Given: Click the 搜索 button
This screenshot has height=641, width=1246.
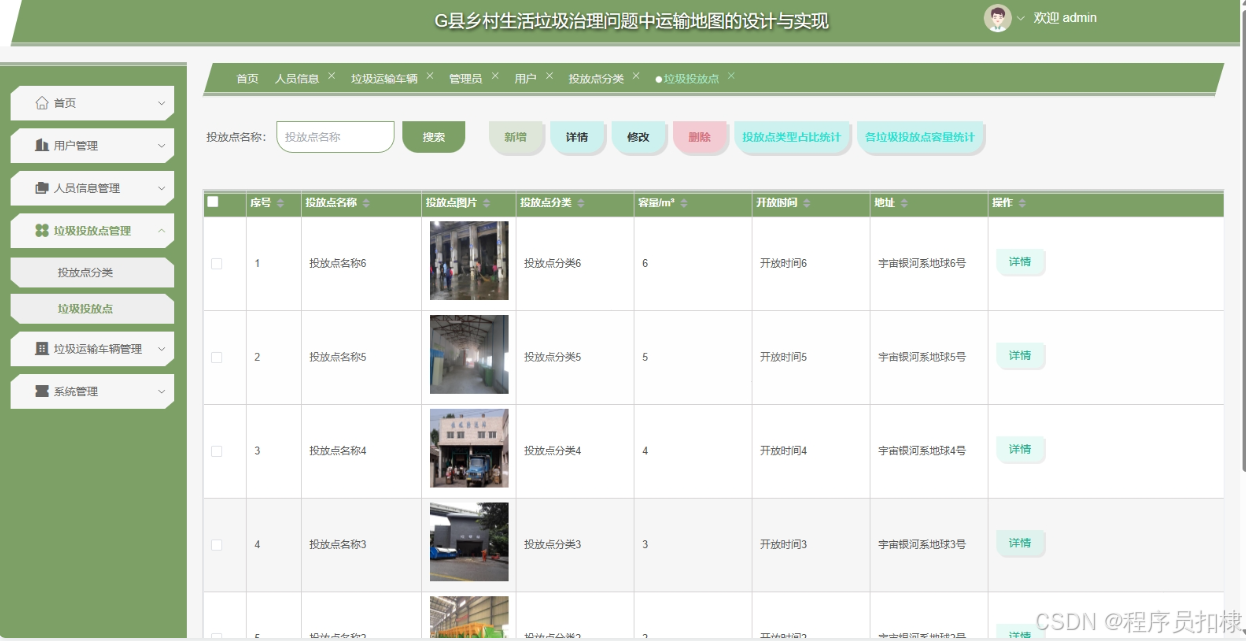Looking at the screenshot, I should click(x=434, y=137).
